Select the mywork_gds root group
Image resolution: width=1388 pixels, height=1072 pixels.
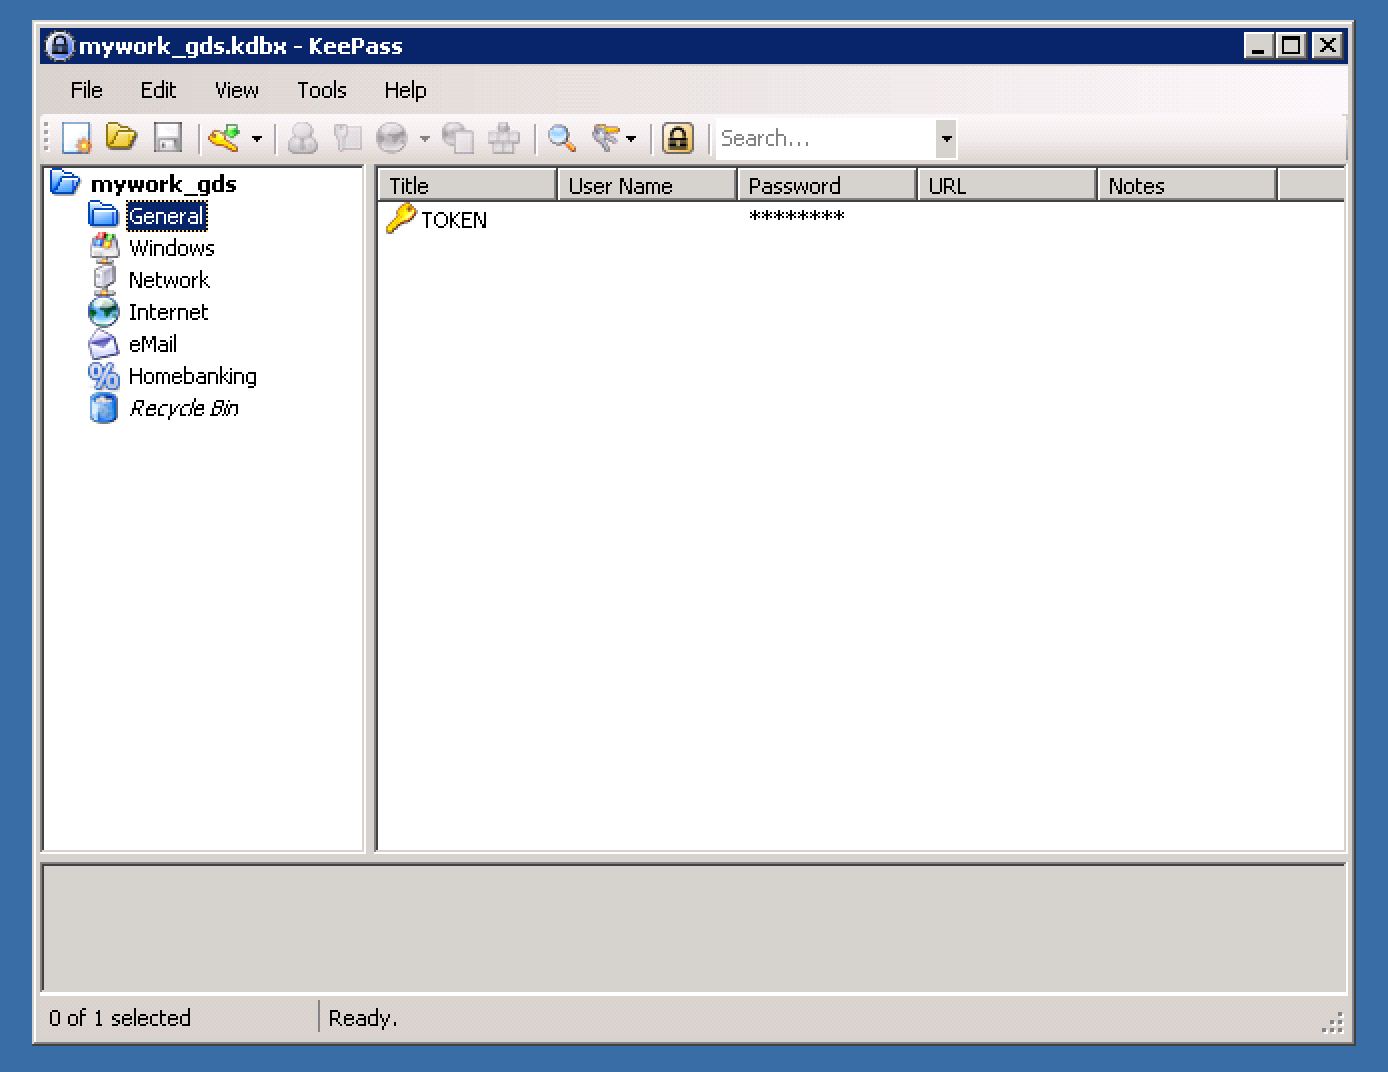pos(164,184)
